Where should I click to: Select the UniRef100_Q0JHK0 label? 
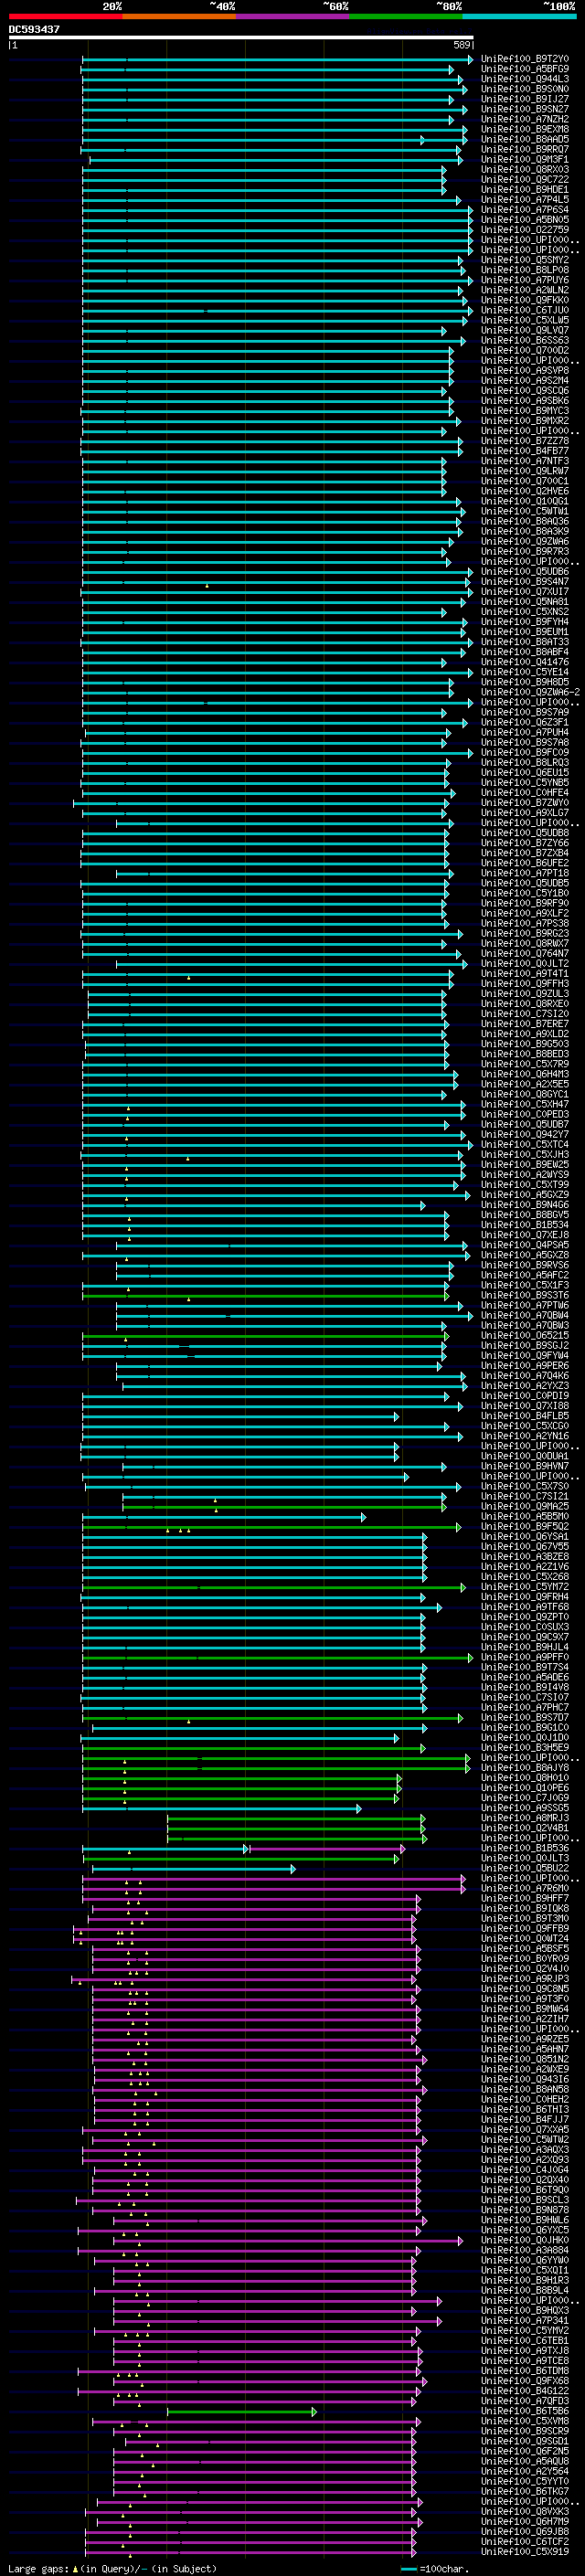point(525,2240)
